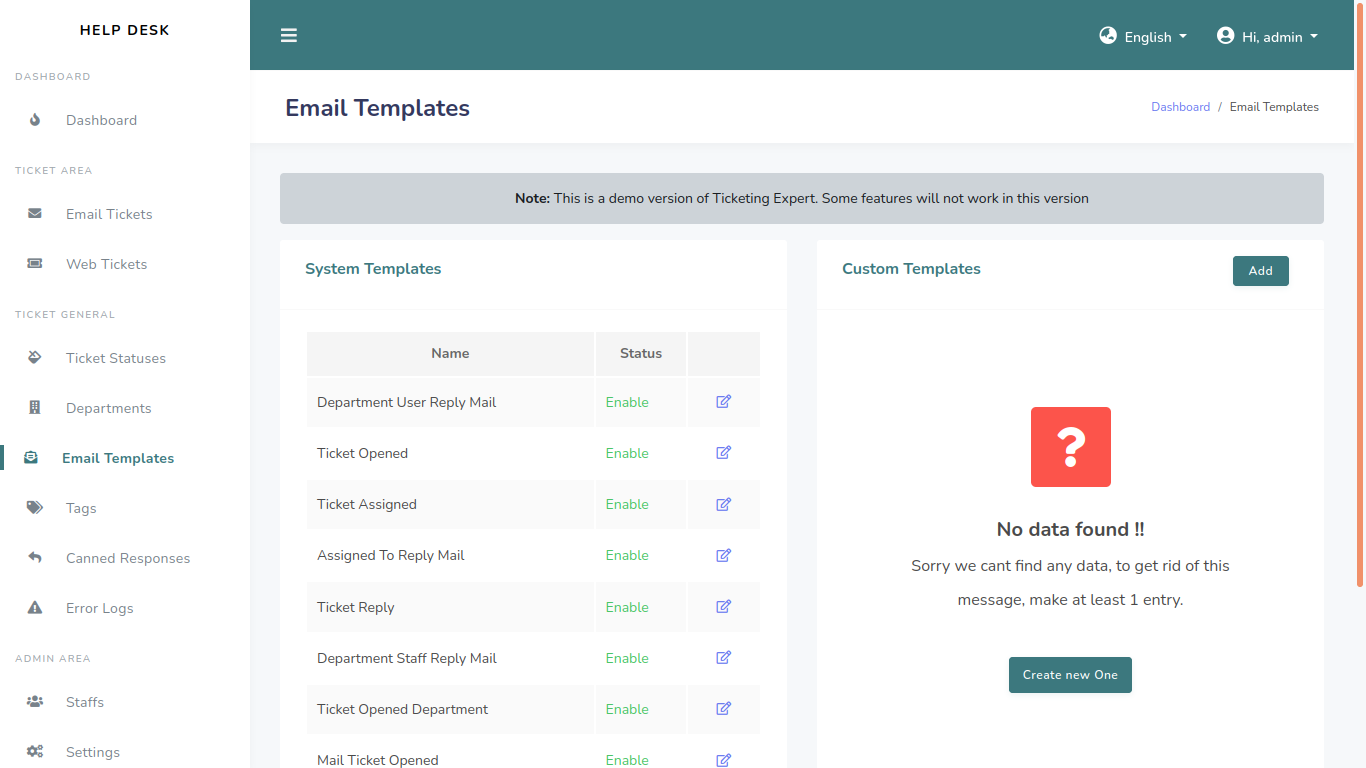The width and height of the screenshot is (1366, 768).
Task: Click the Add button for Custom Templates
Action: pyautogui.click(x=1260, y=270)
